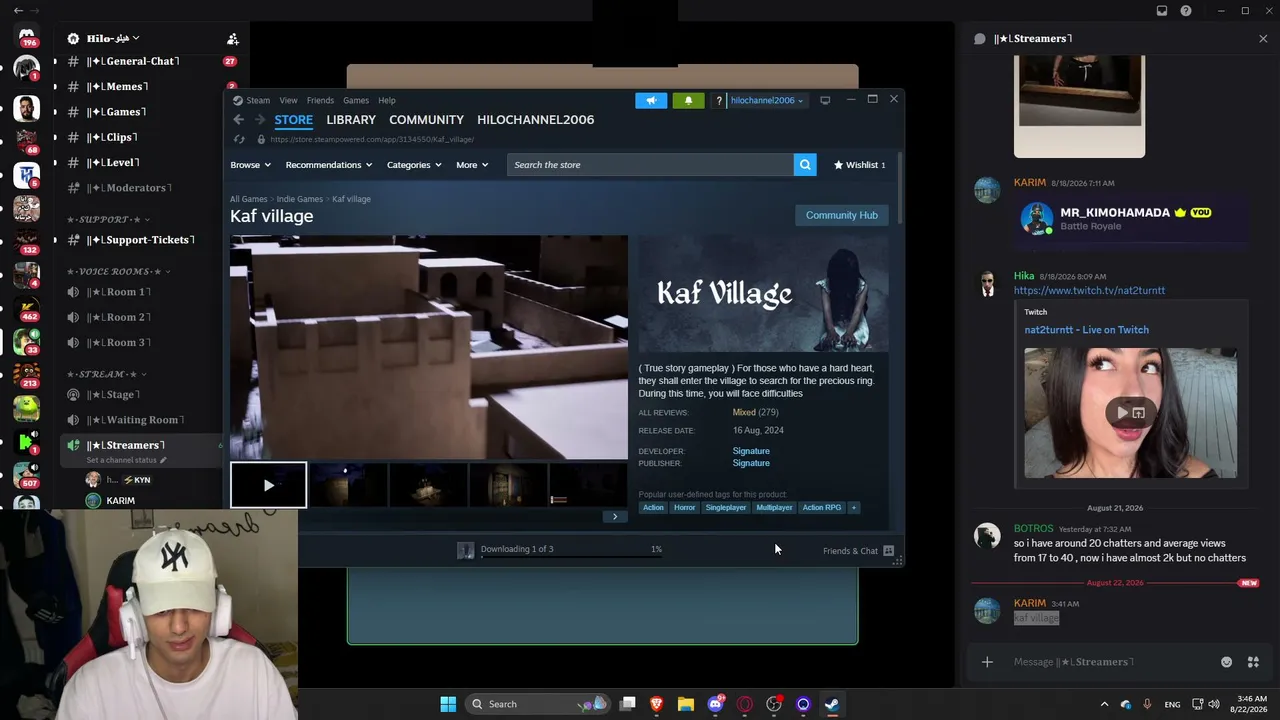Switch to the LIBRARY tab in Steam
Viewport: 1280px width, 720px height.
coord(351,120)
